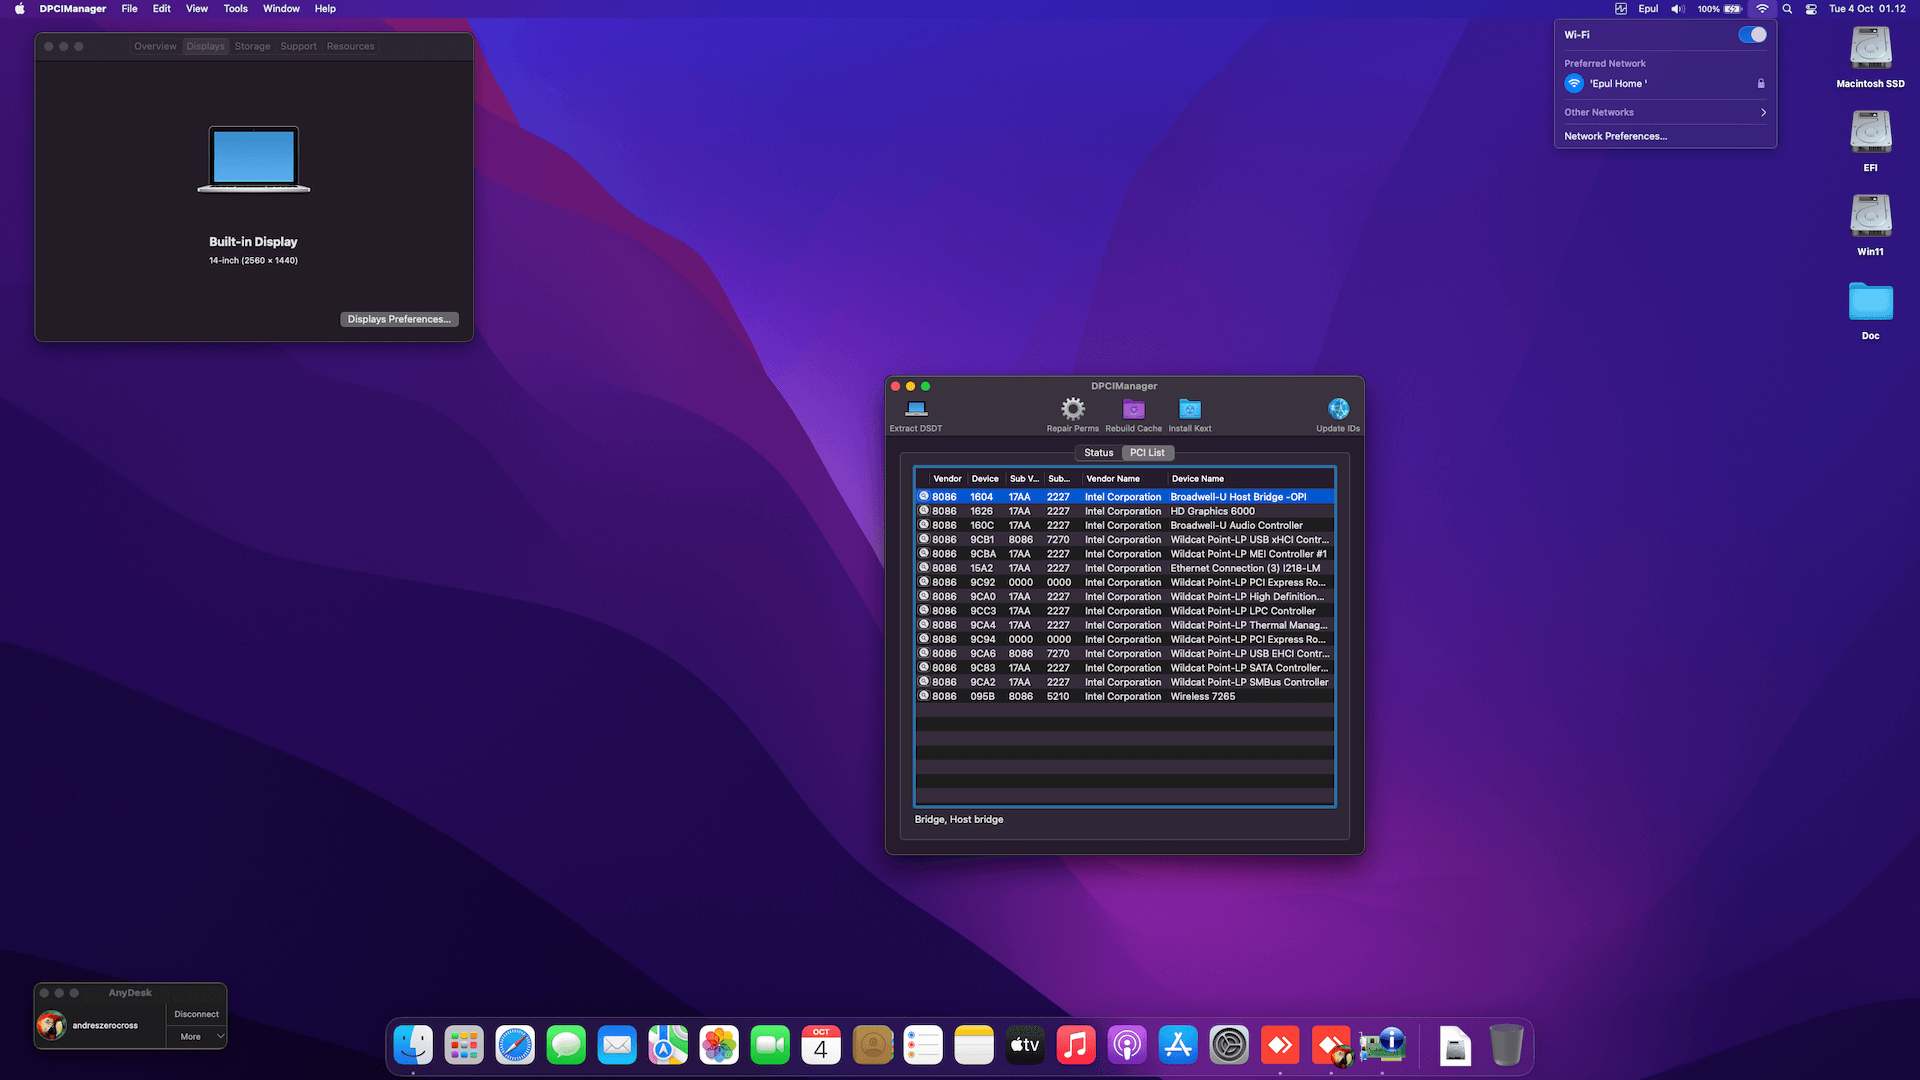The height and width of the screenshot is (1080, 1920).
Task: Turn off the Wi-Fi toggle switch
Action: pos(1752,35)
